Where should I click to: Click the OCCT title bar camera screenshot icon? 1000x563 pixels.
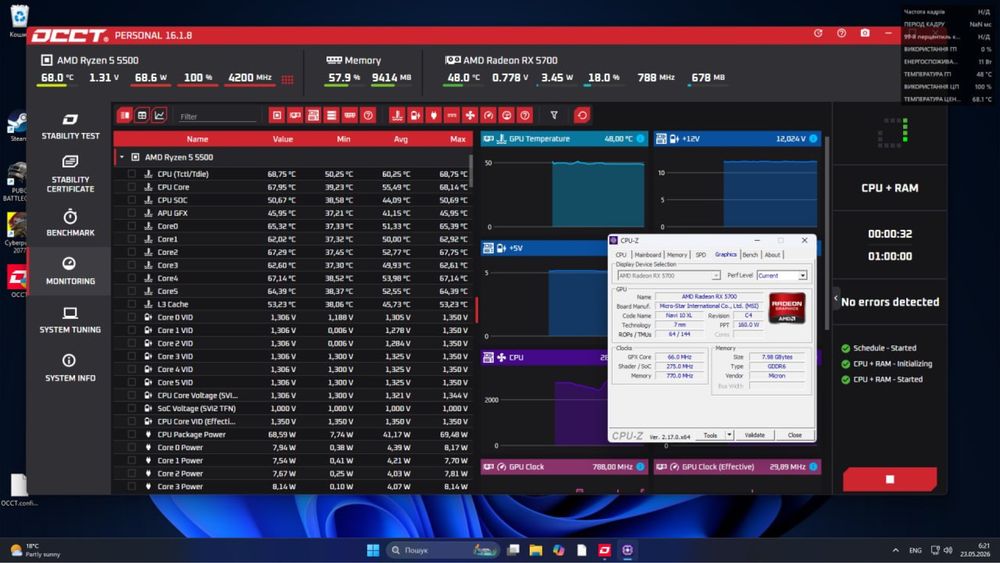[865, 33]
